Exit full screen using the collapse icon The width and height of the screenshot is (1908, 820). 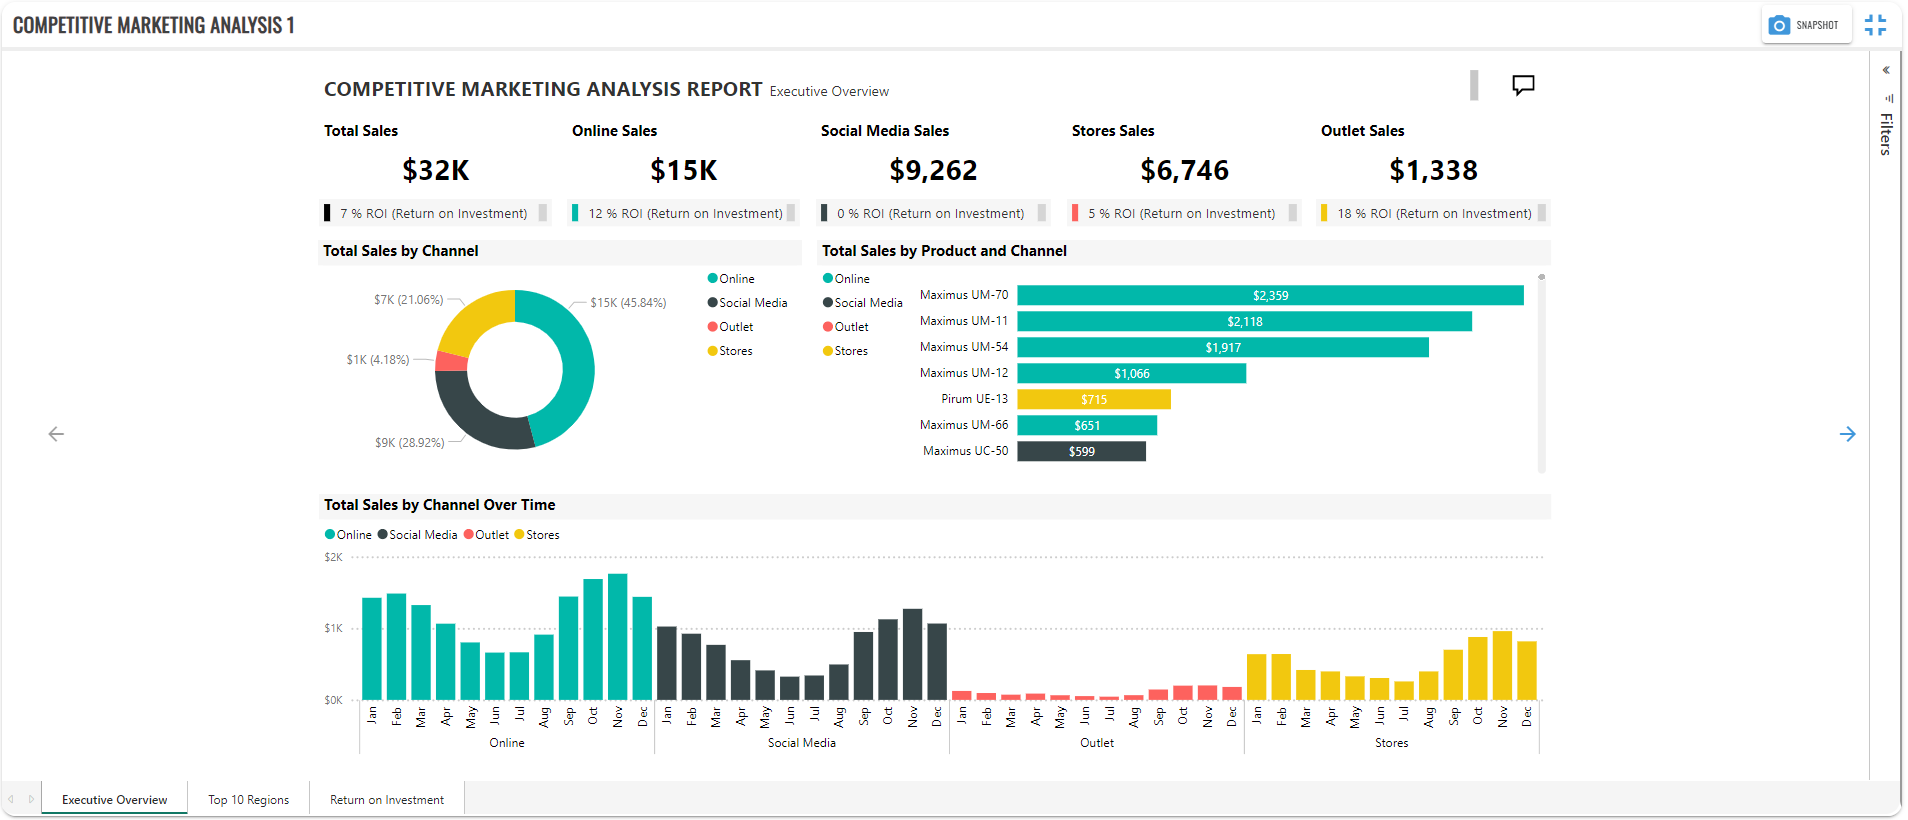[x=1875, y=25]
